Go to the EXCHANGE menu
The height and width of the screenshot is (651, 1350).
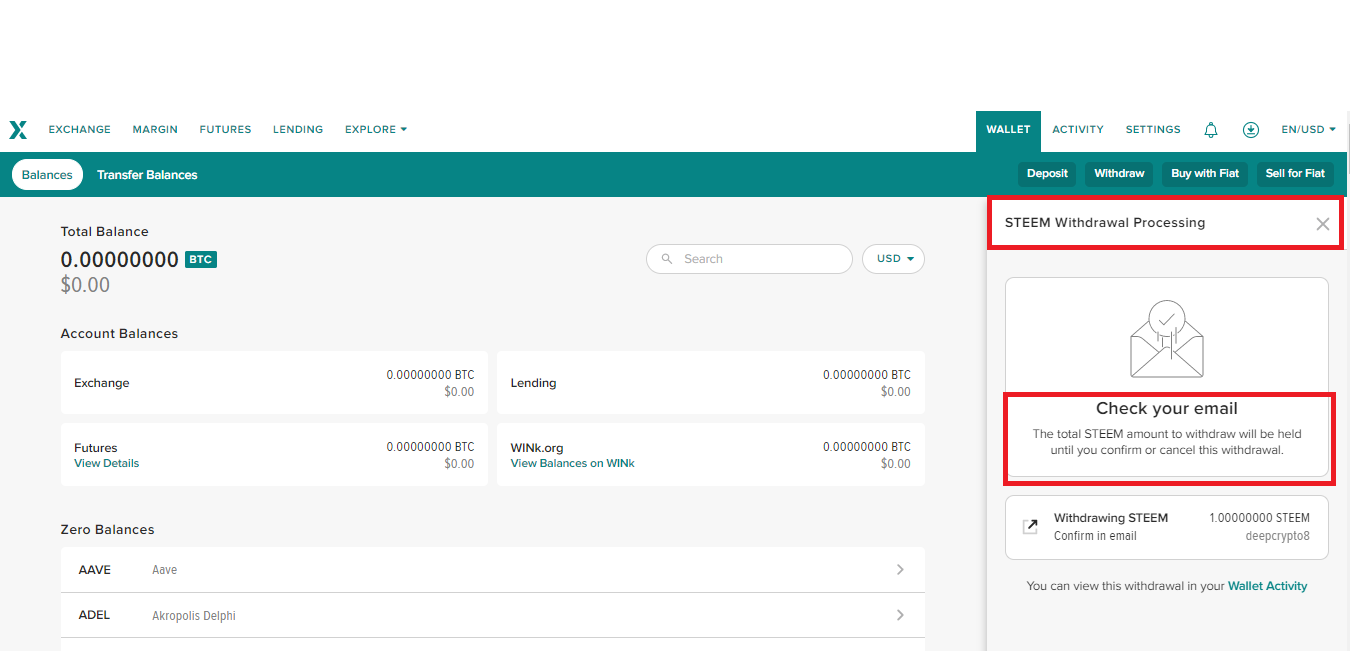(x=80, y=129)
